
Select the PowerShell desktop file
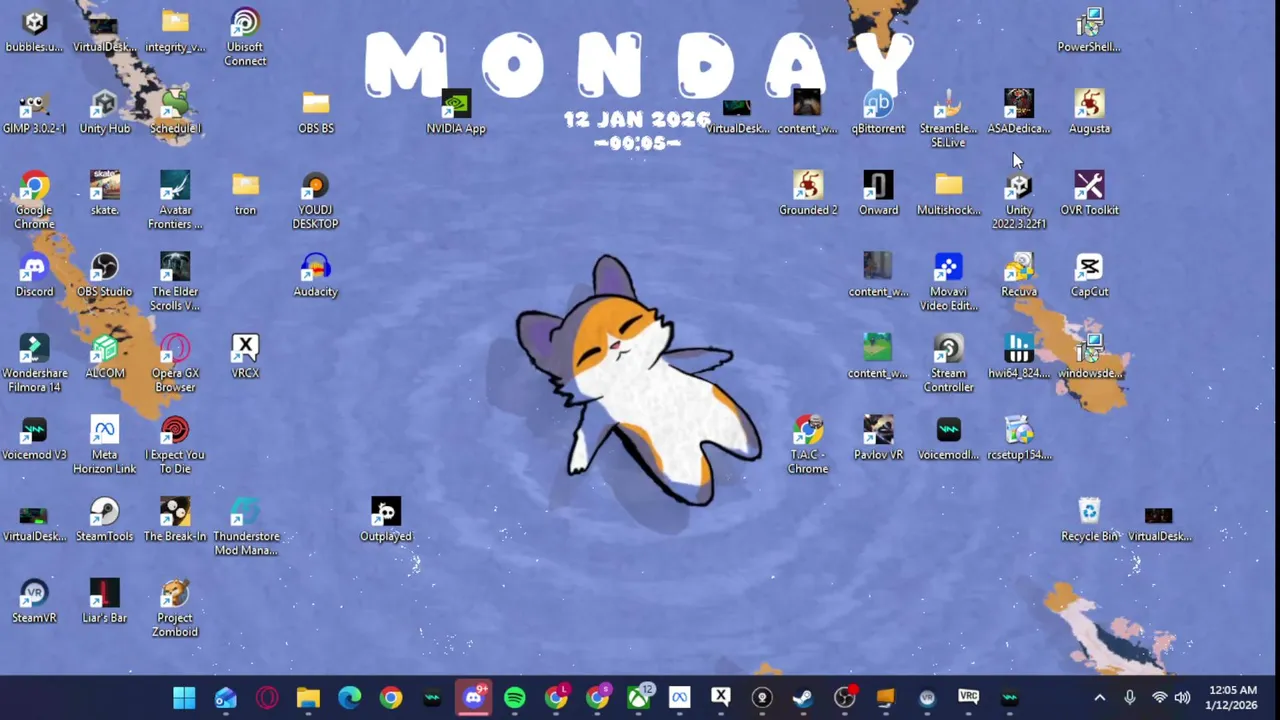tap(1089, 31)
